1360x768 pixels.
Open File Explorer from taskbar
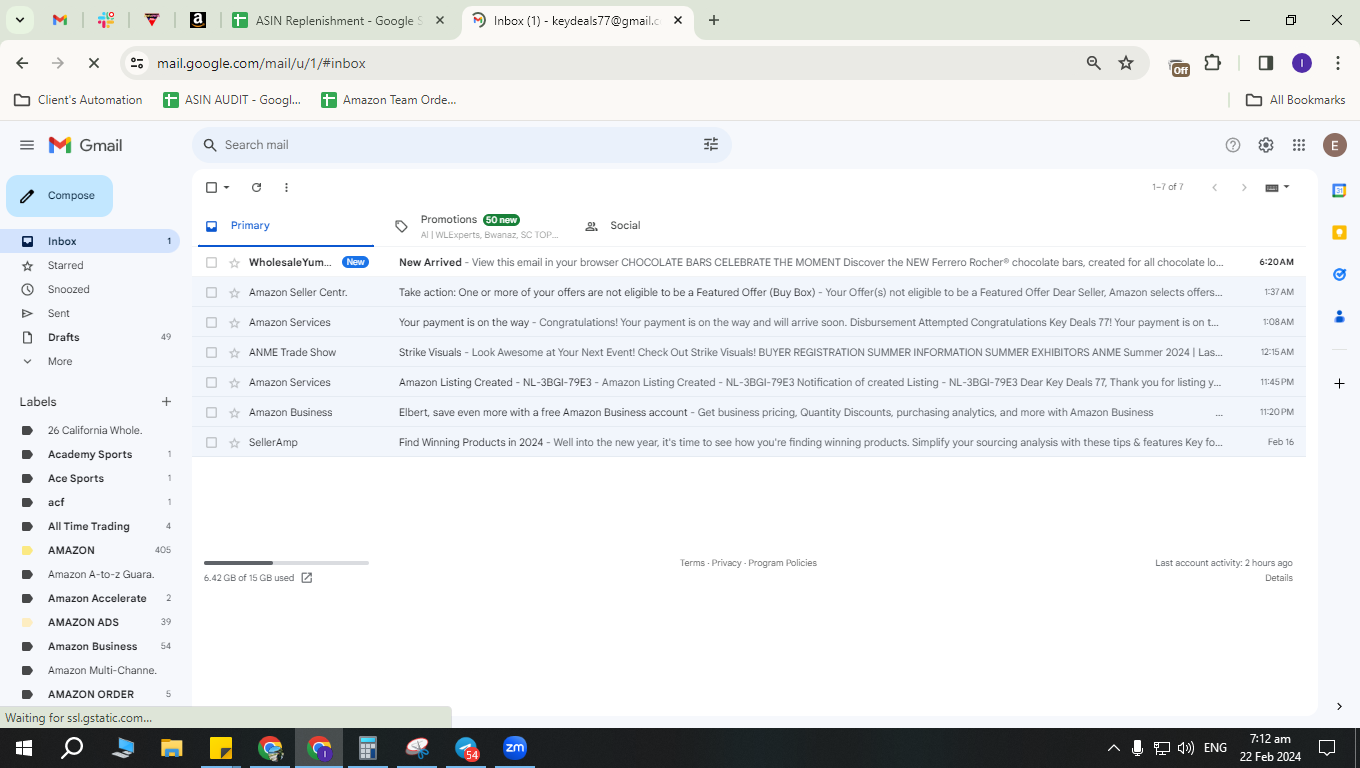coord(172,748)
